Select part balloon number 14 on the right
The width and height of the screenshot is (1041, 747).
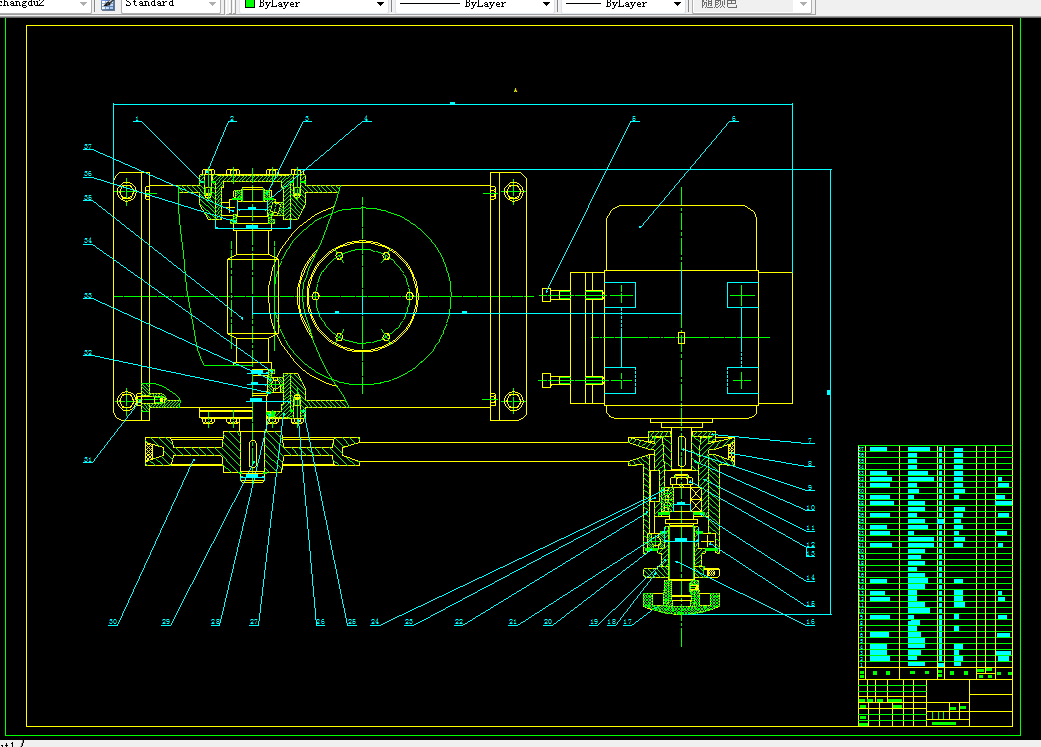(810, 578)
